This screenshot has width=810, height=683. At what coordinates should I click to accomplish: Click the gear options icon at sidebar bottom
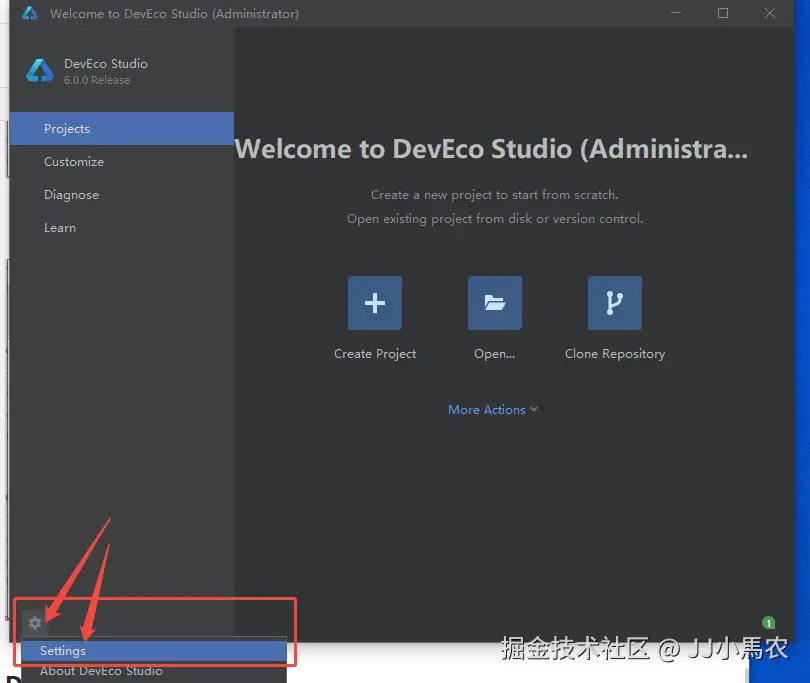pos(35,623)
